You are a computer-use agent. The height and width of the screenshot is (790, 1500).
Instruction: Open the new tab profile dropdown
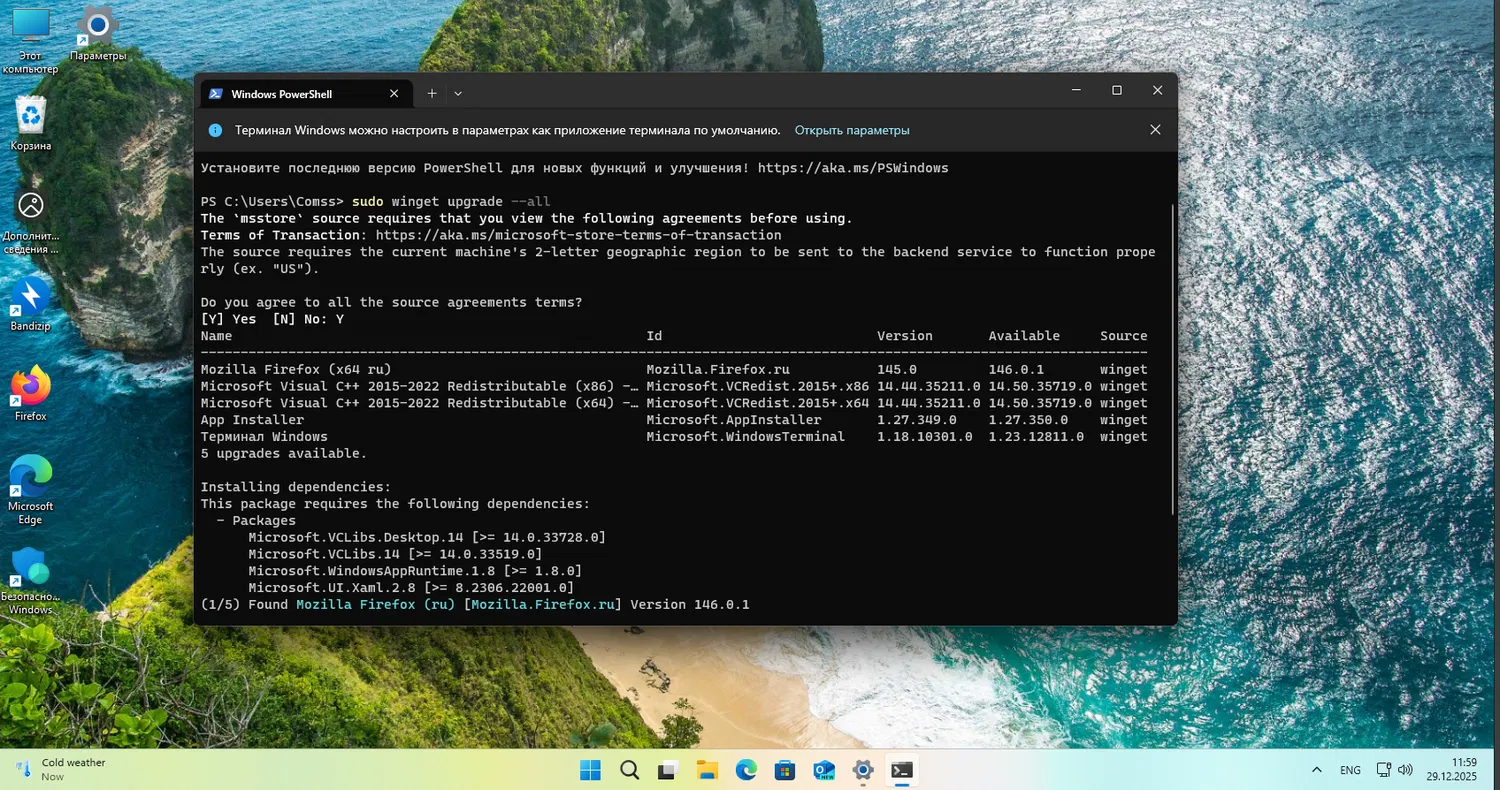pyautogui.click(x=458, y=93)
